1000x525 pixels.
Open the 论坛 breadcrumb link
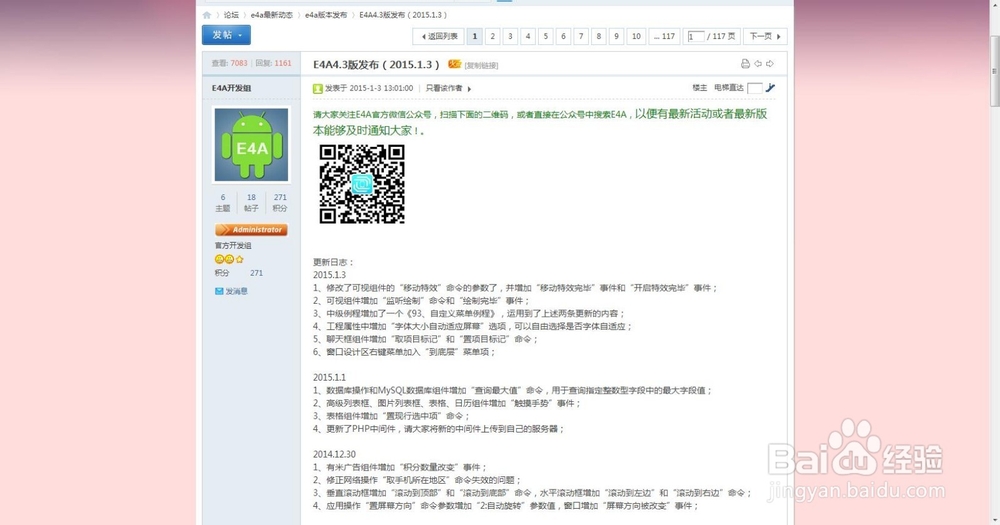click(231, 15)
